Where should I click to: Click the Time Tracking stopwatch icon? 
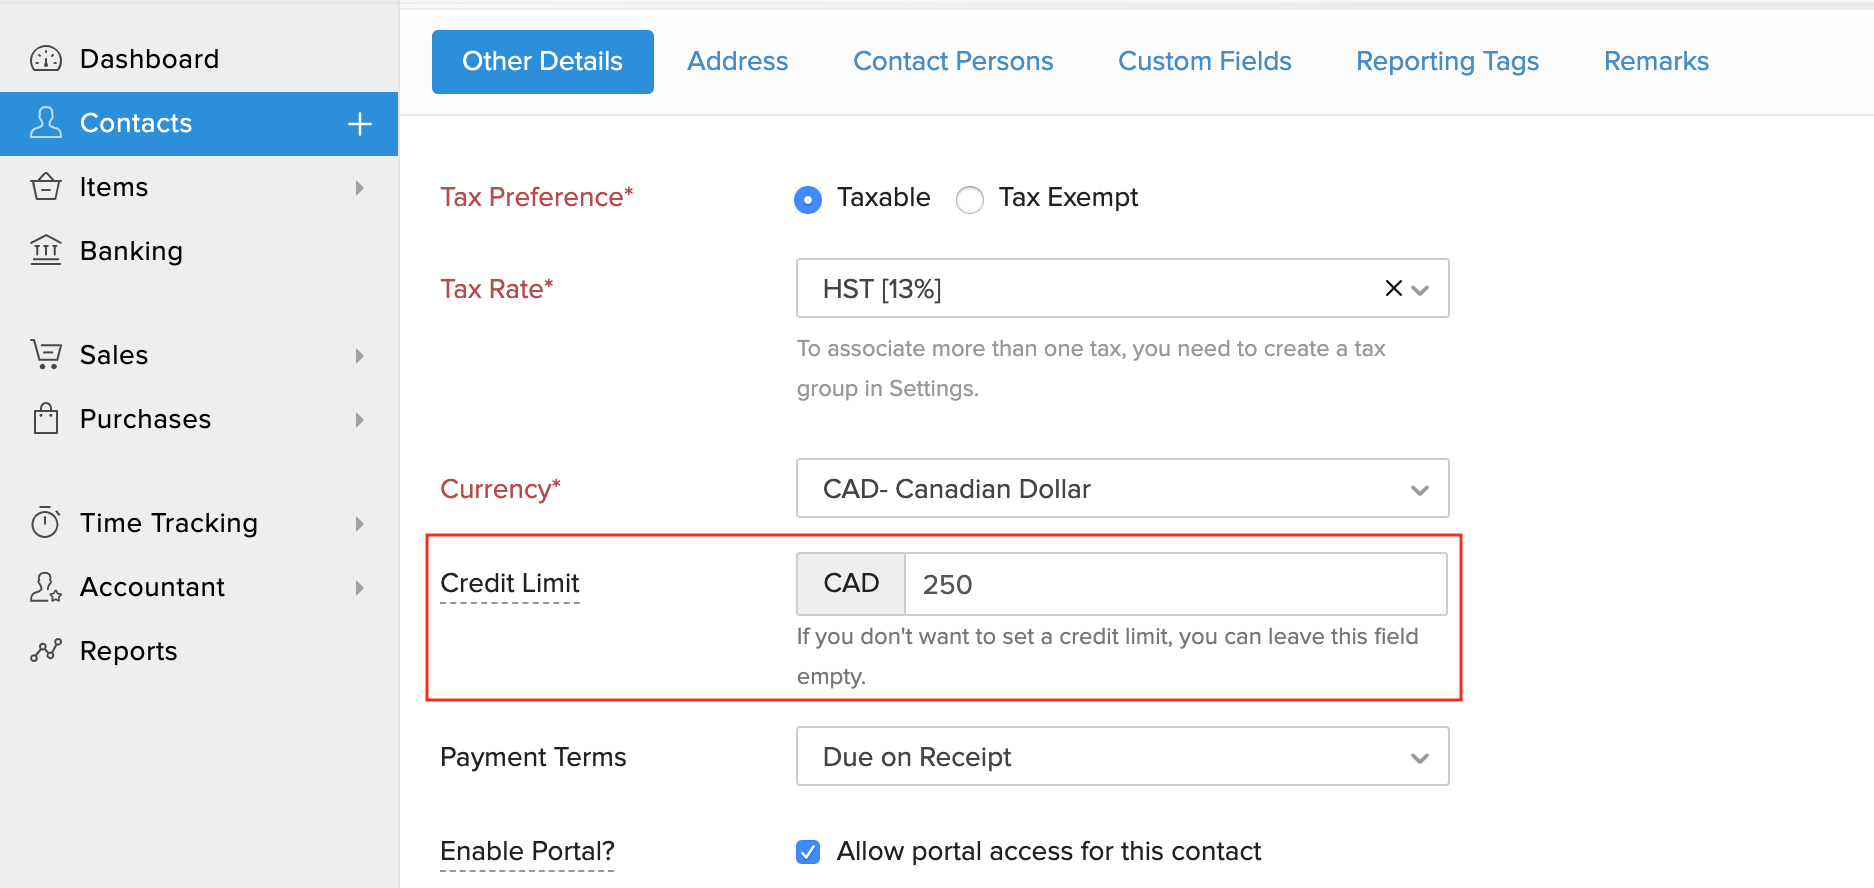click(x=46, y=522)
